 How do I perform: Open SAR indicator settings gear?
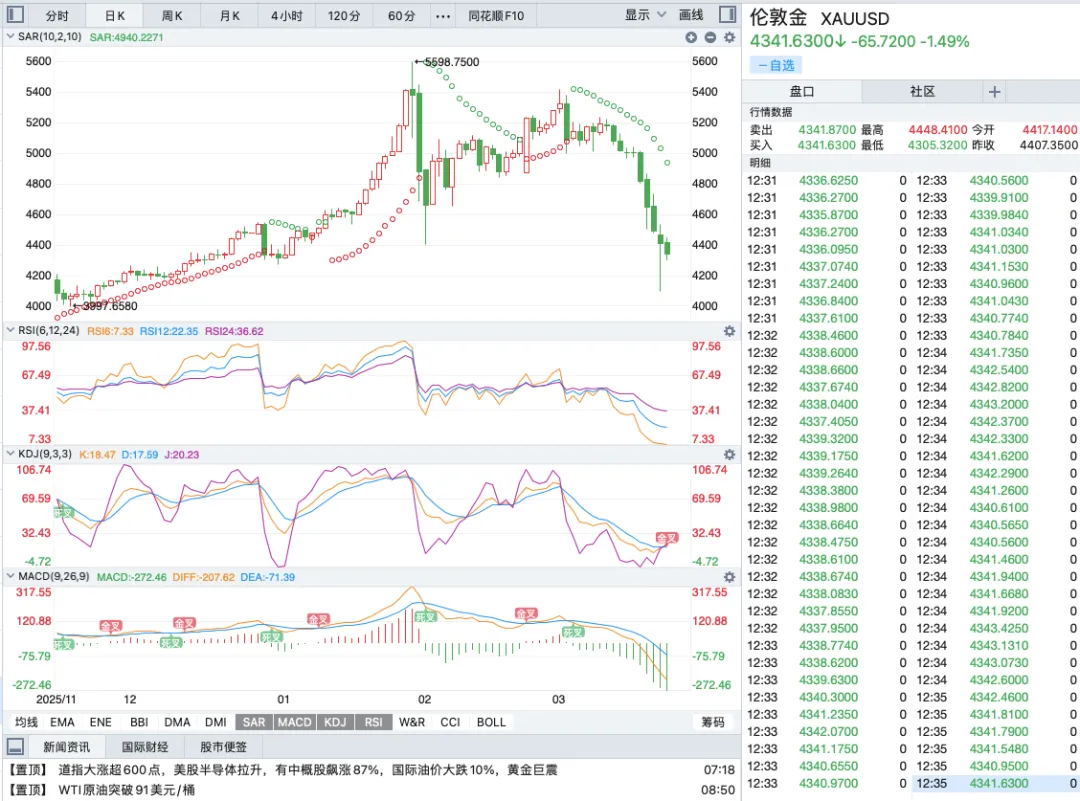coord(729,37)
